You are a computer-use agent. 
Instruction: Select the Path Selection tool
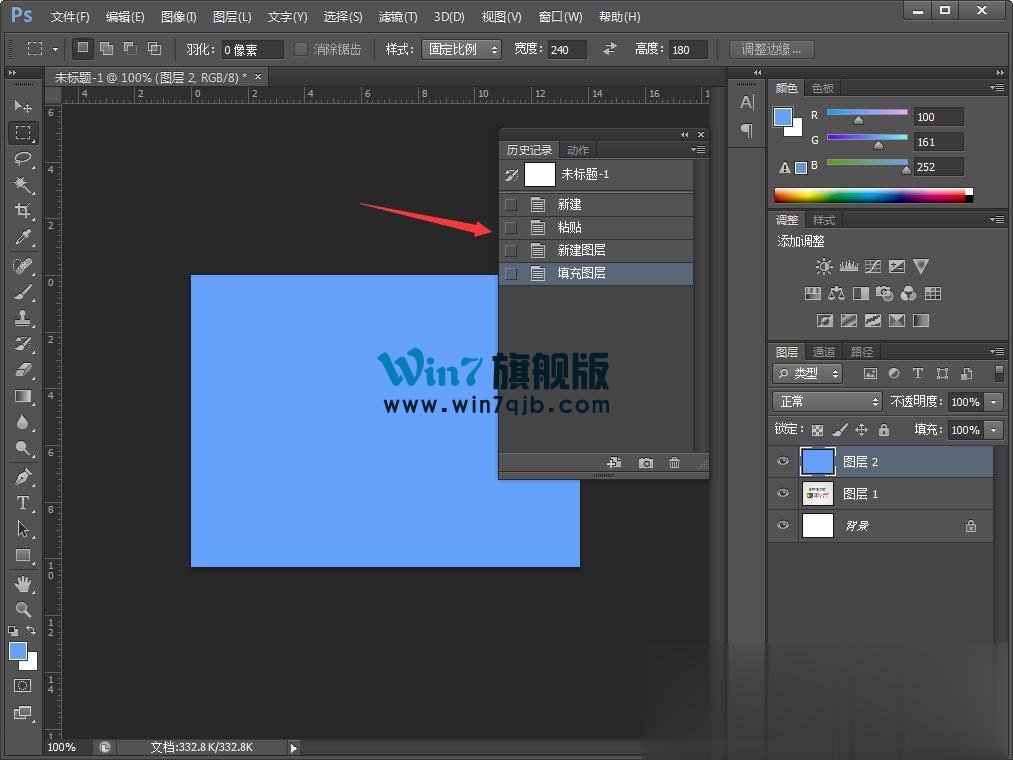tap(23, 529)
